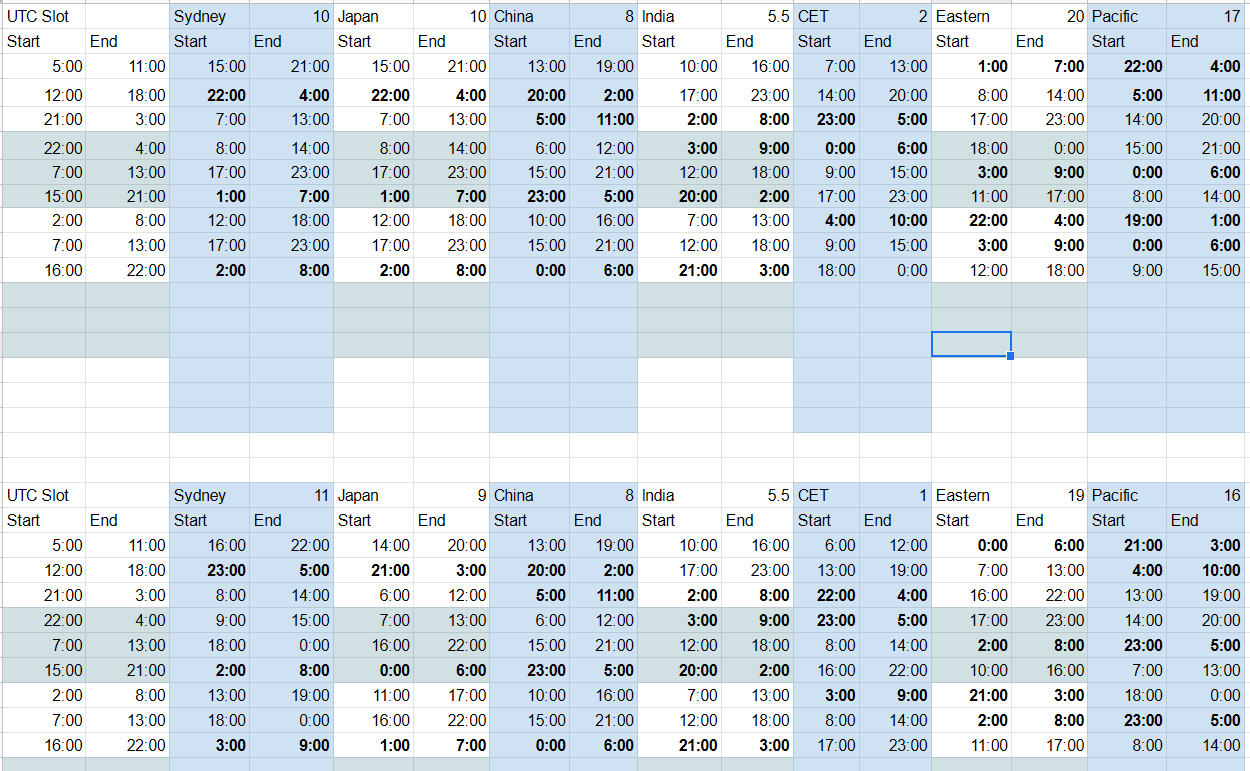1250x771 pixels.
Task: Click Sydney End 9:00 in the lower table
Action: tap(291, 745)
